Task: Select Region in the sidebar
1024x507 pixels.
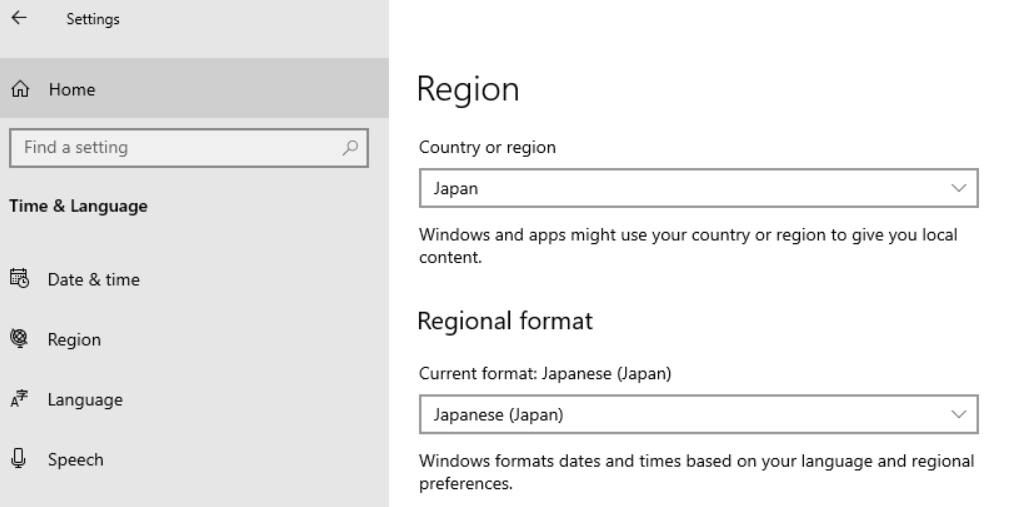Action: tap(75, 339)
